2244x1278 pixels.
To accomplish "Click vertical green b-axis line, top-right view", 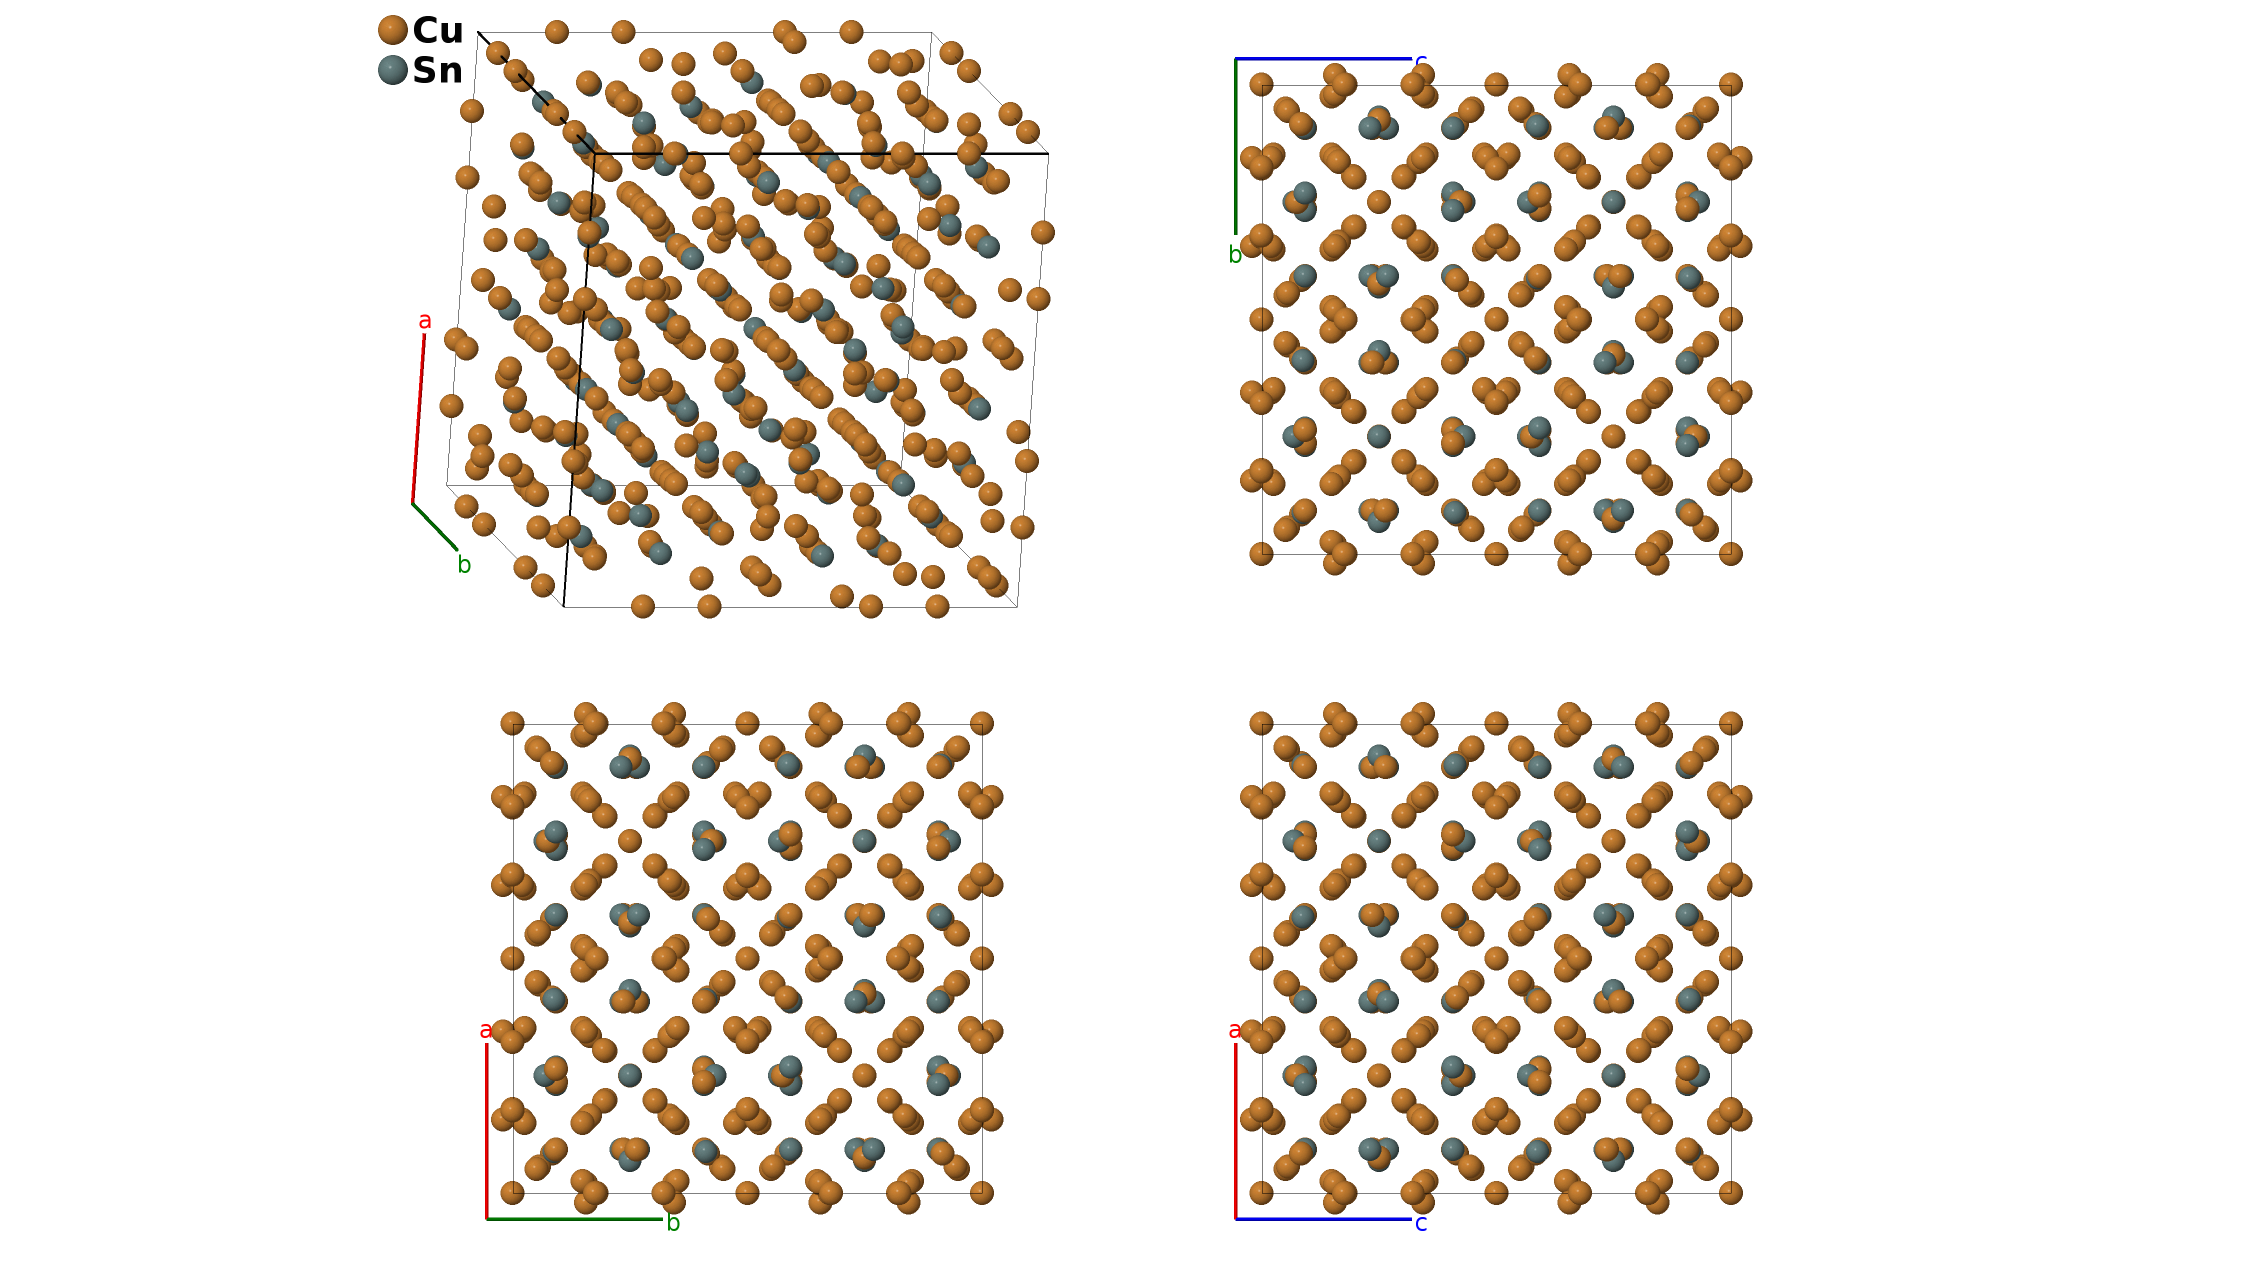I will [x=1236, y=146].
